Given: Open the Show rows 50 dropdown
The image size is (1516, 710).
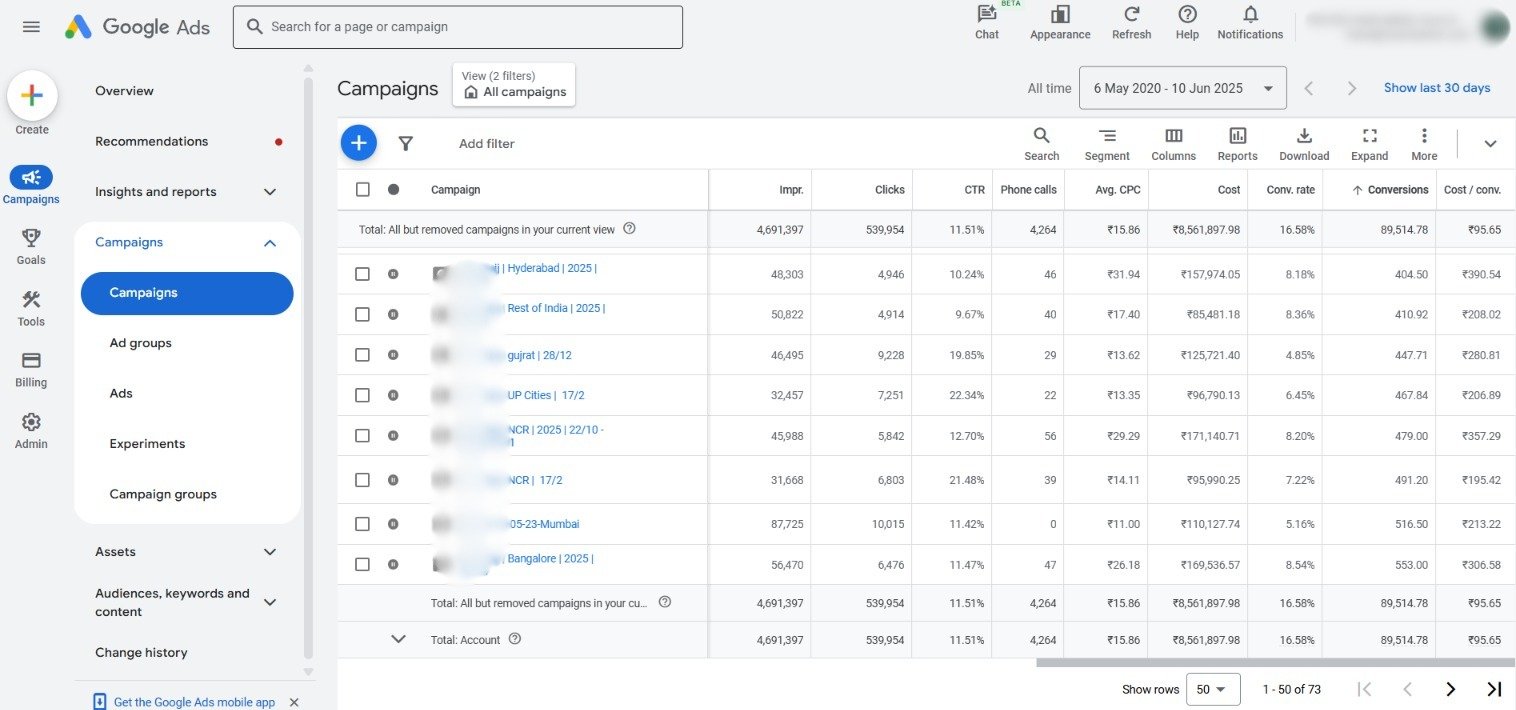Looking at the screenshot, I should tap(1212, 689).
